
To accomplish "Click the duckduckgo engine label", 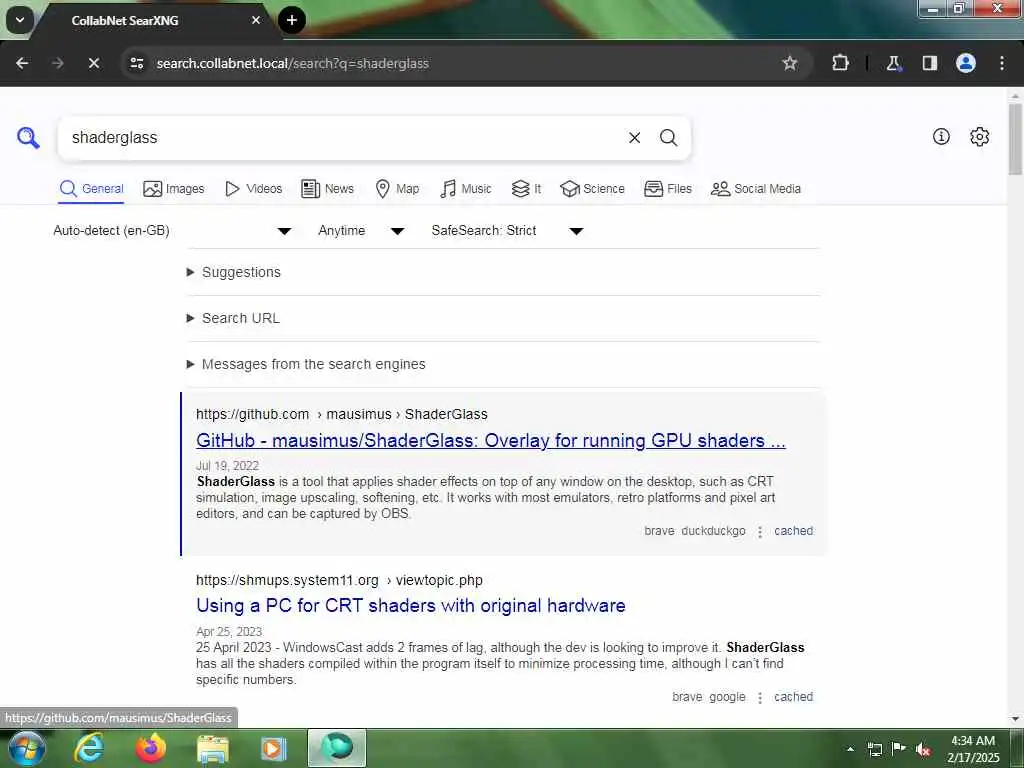I will pyautogui.click(x=713, y=531).
